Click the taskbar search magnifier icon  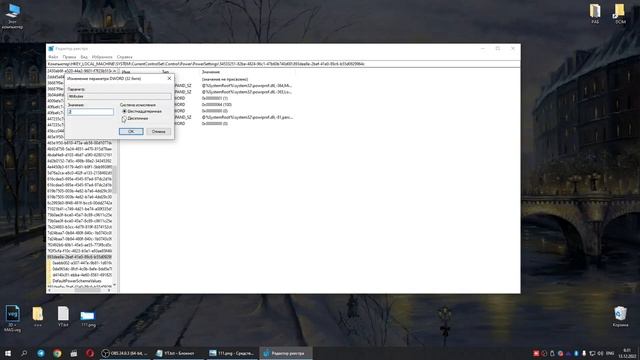coord(24,353)
